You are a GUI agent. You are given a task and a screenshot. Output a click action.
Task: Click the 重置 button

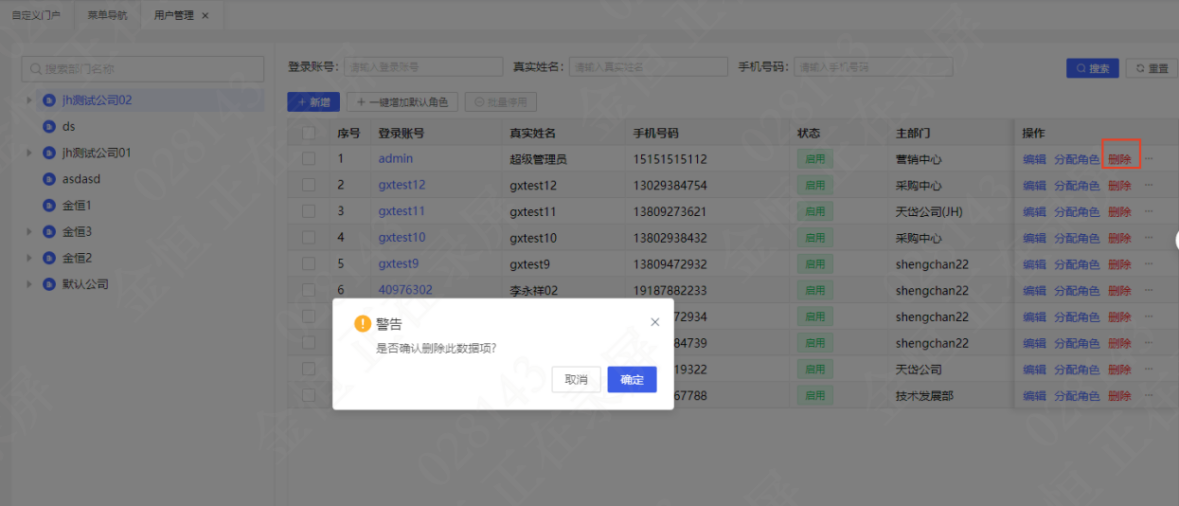1151,68
